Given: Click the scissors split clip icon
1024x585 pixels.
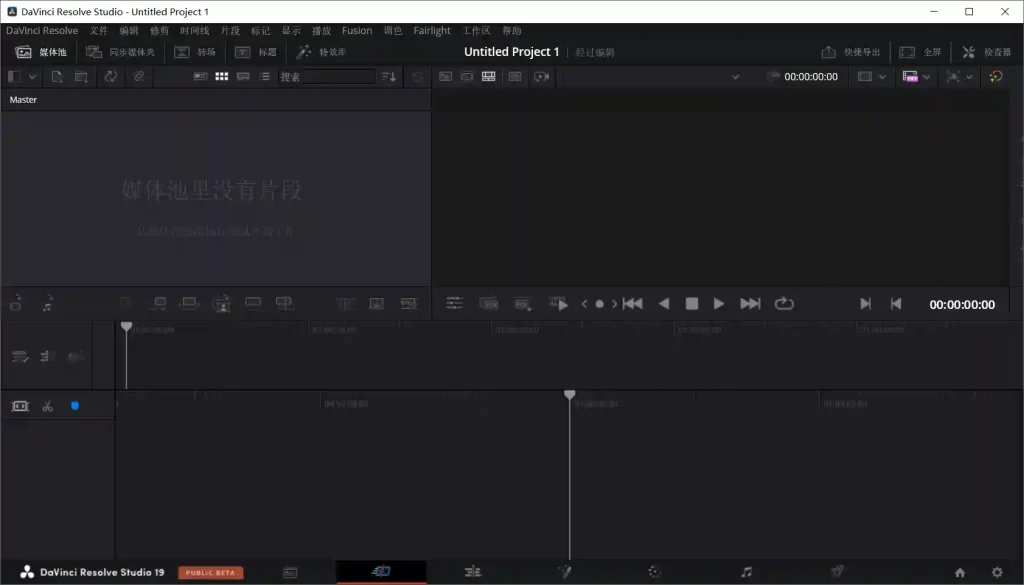Looking at the screenshot, I should (47, 406).
